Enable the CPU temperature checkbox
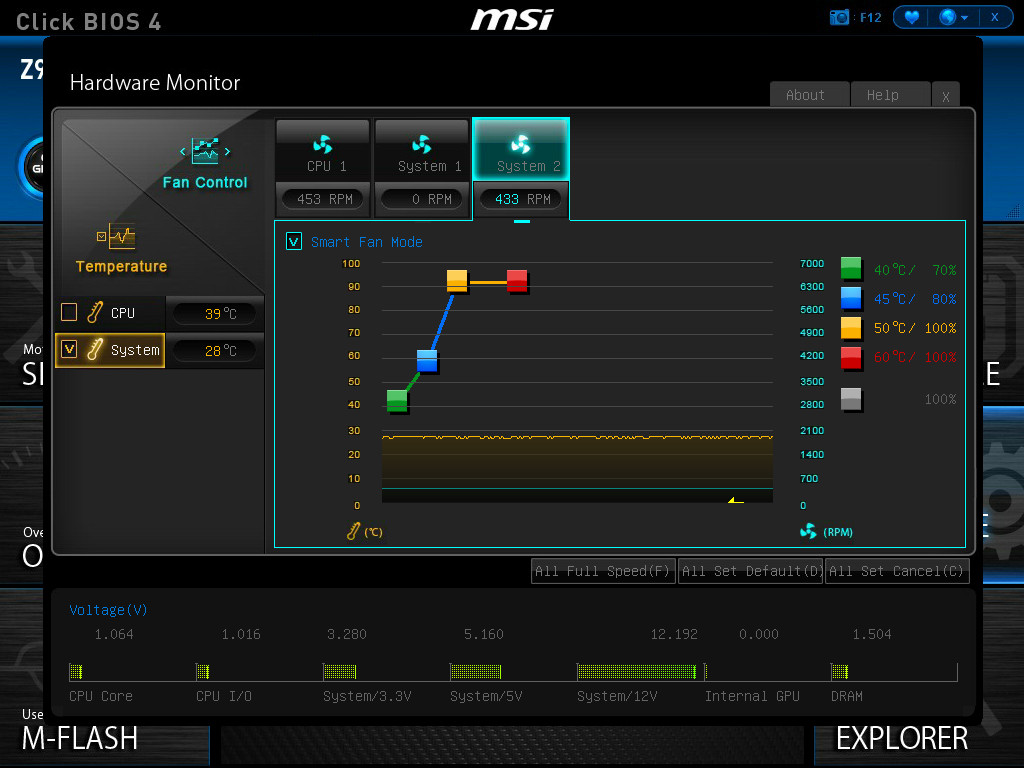This screenshot has height=768, width=1024. [69, 312]
